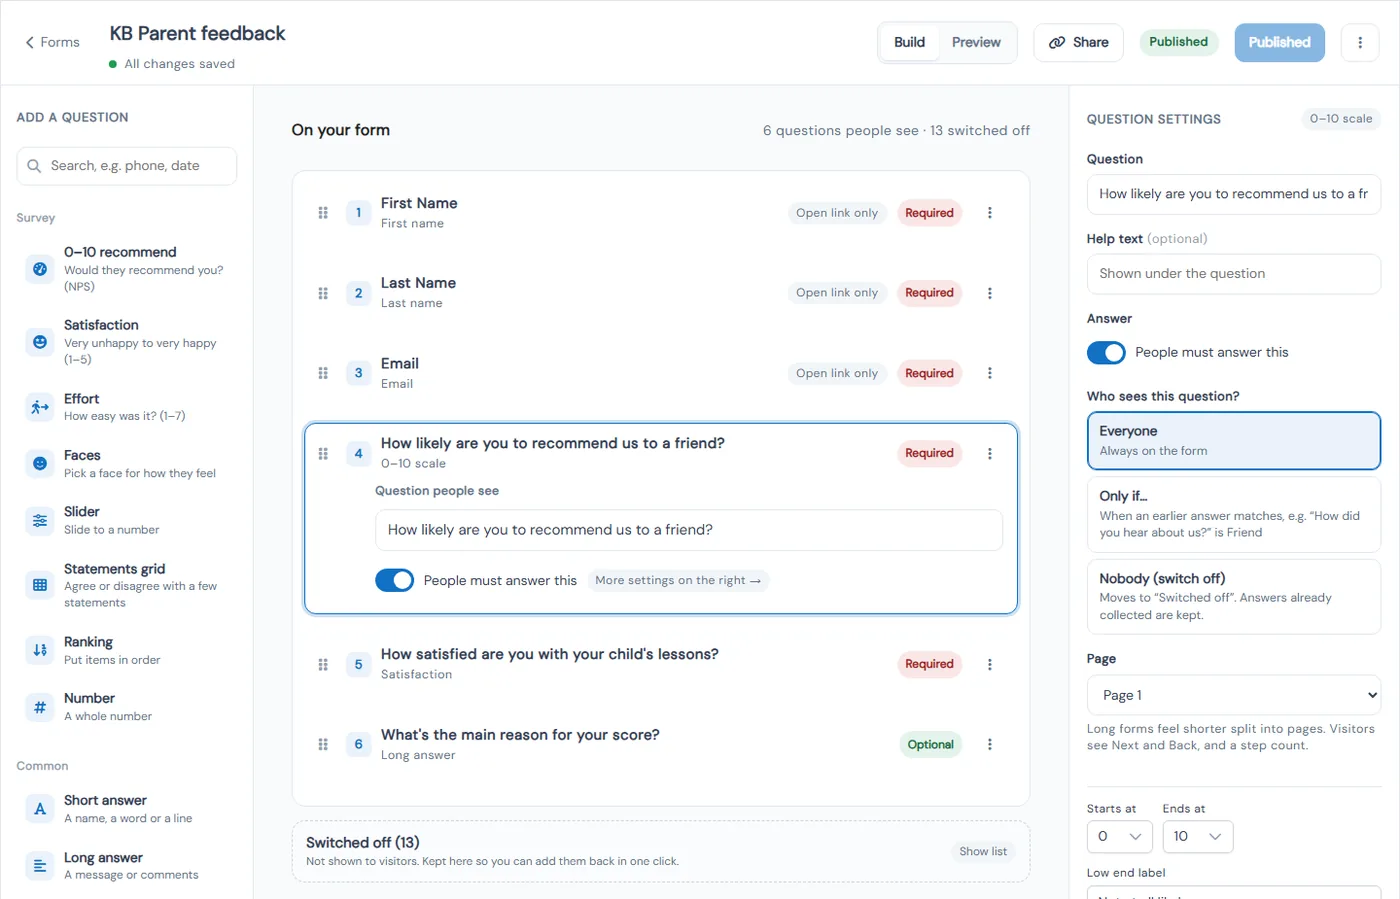Click the Question field in settings panel
Viewport: 1400px width, 899px height.
1234,194
